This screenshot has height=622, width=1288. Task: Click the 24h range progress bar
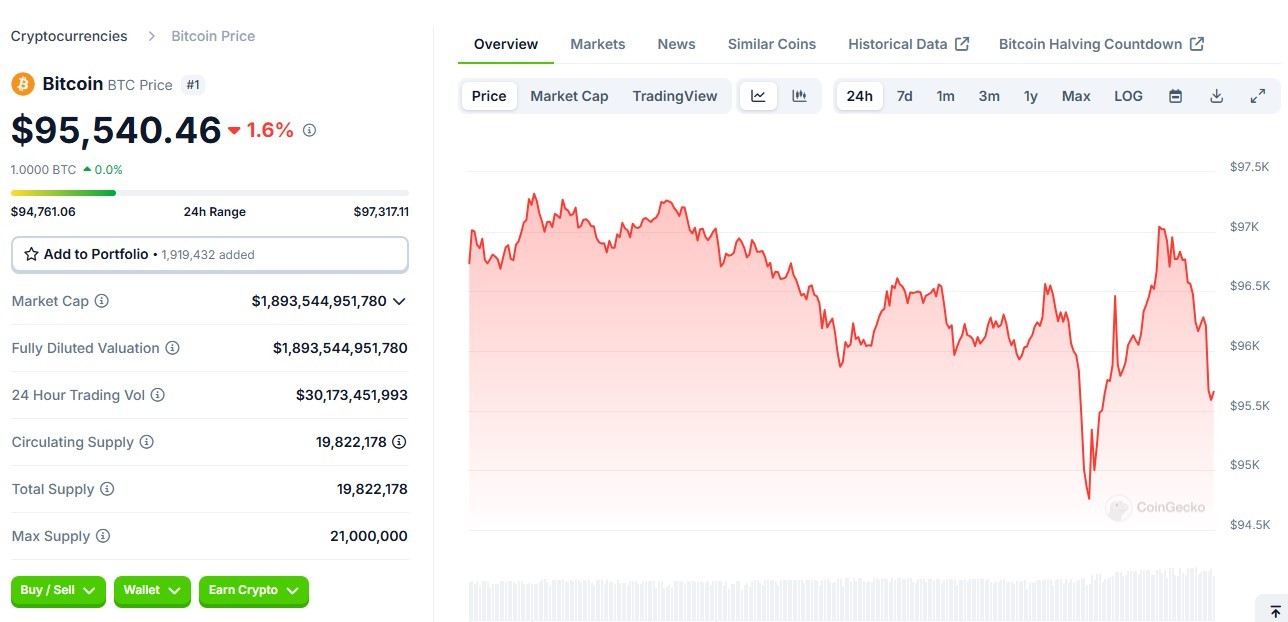[209, 193]
